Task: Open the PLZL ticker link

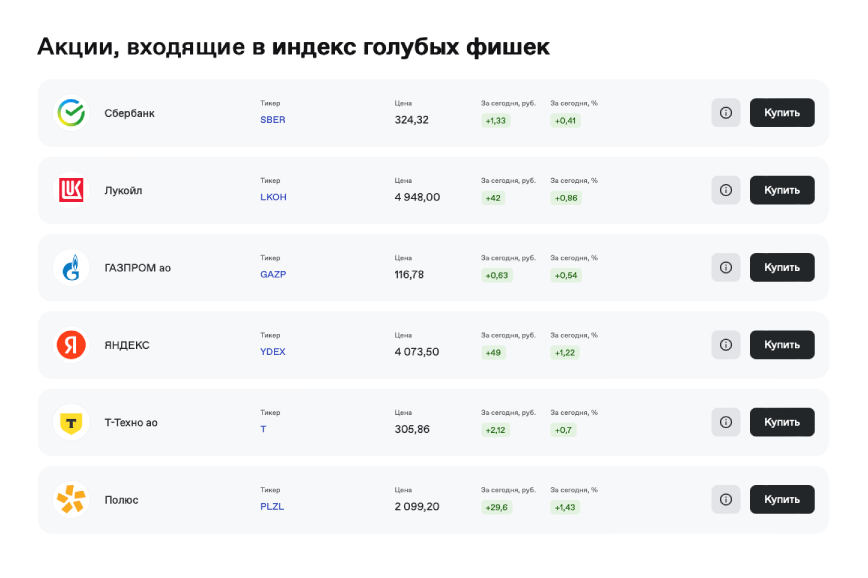Action: point(272,507)
